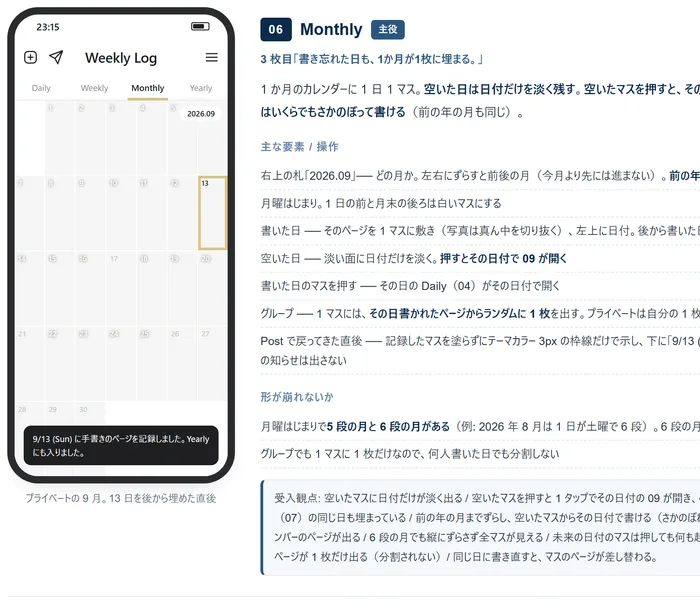Tap the plus icon to add a page
The width and height of the screenshot is (700, 604).
pyautogui.click(x=30, y=58)
